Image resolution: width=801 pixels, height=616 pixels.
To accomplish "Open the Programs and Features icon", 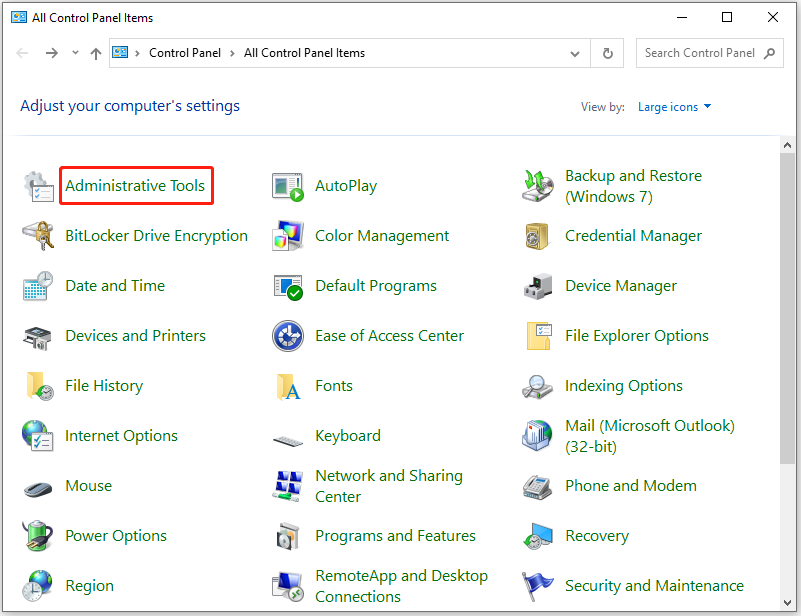I will [288, 536].
